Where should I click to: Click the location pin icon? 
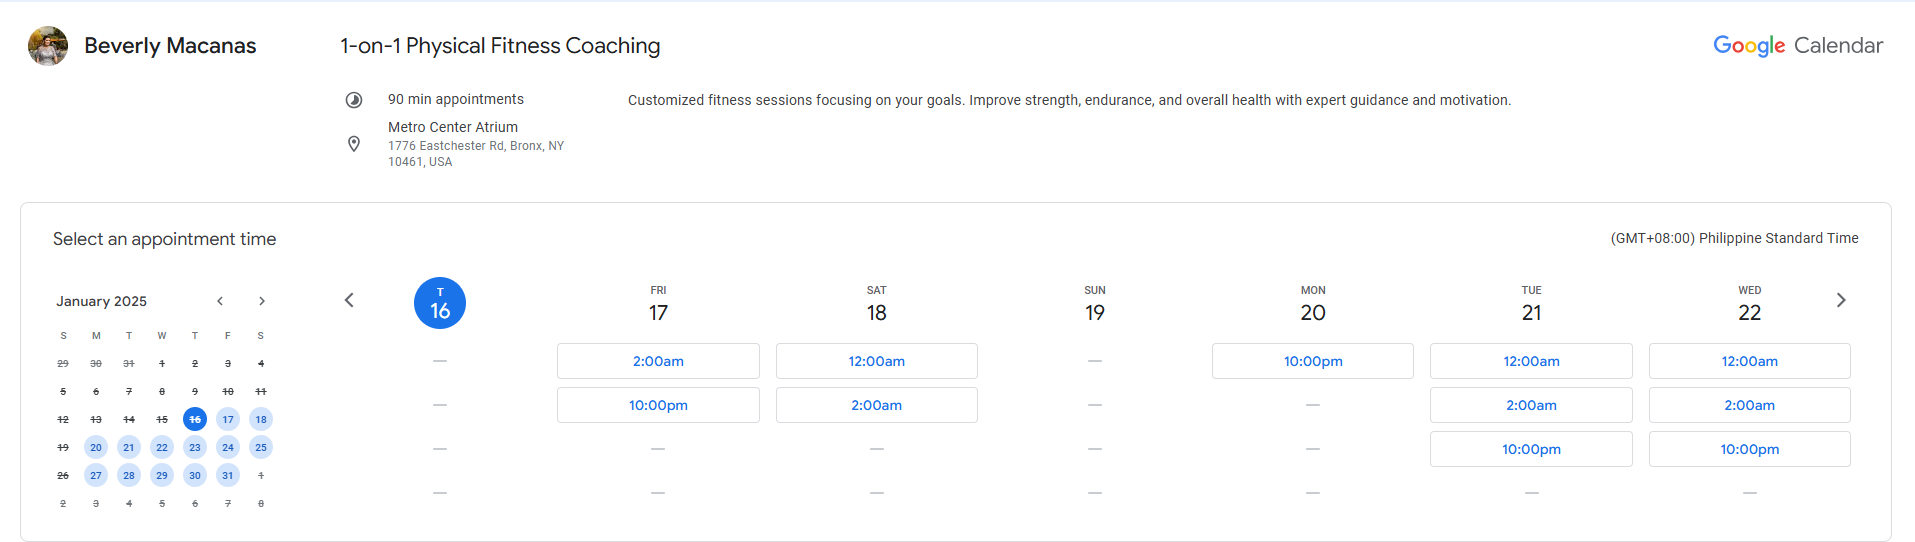click(x=354, y=144)
